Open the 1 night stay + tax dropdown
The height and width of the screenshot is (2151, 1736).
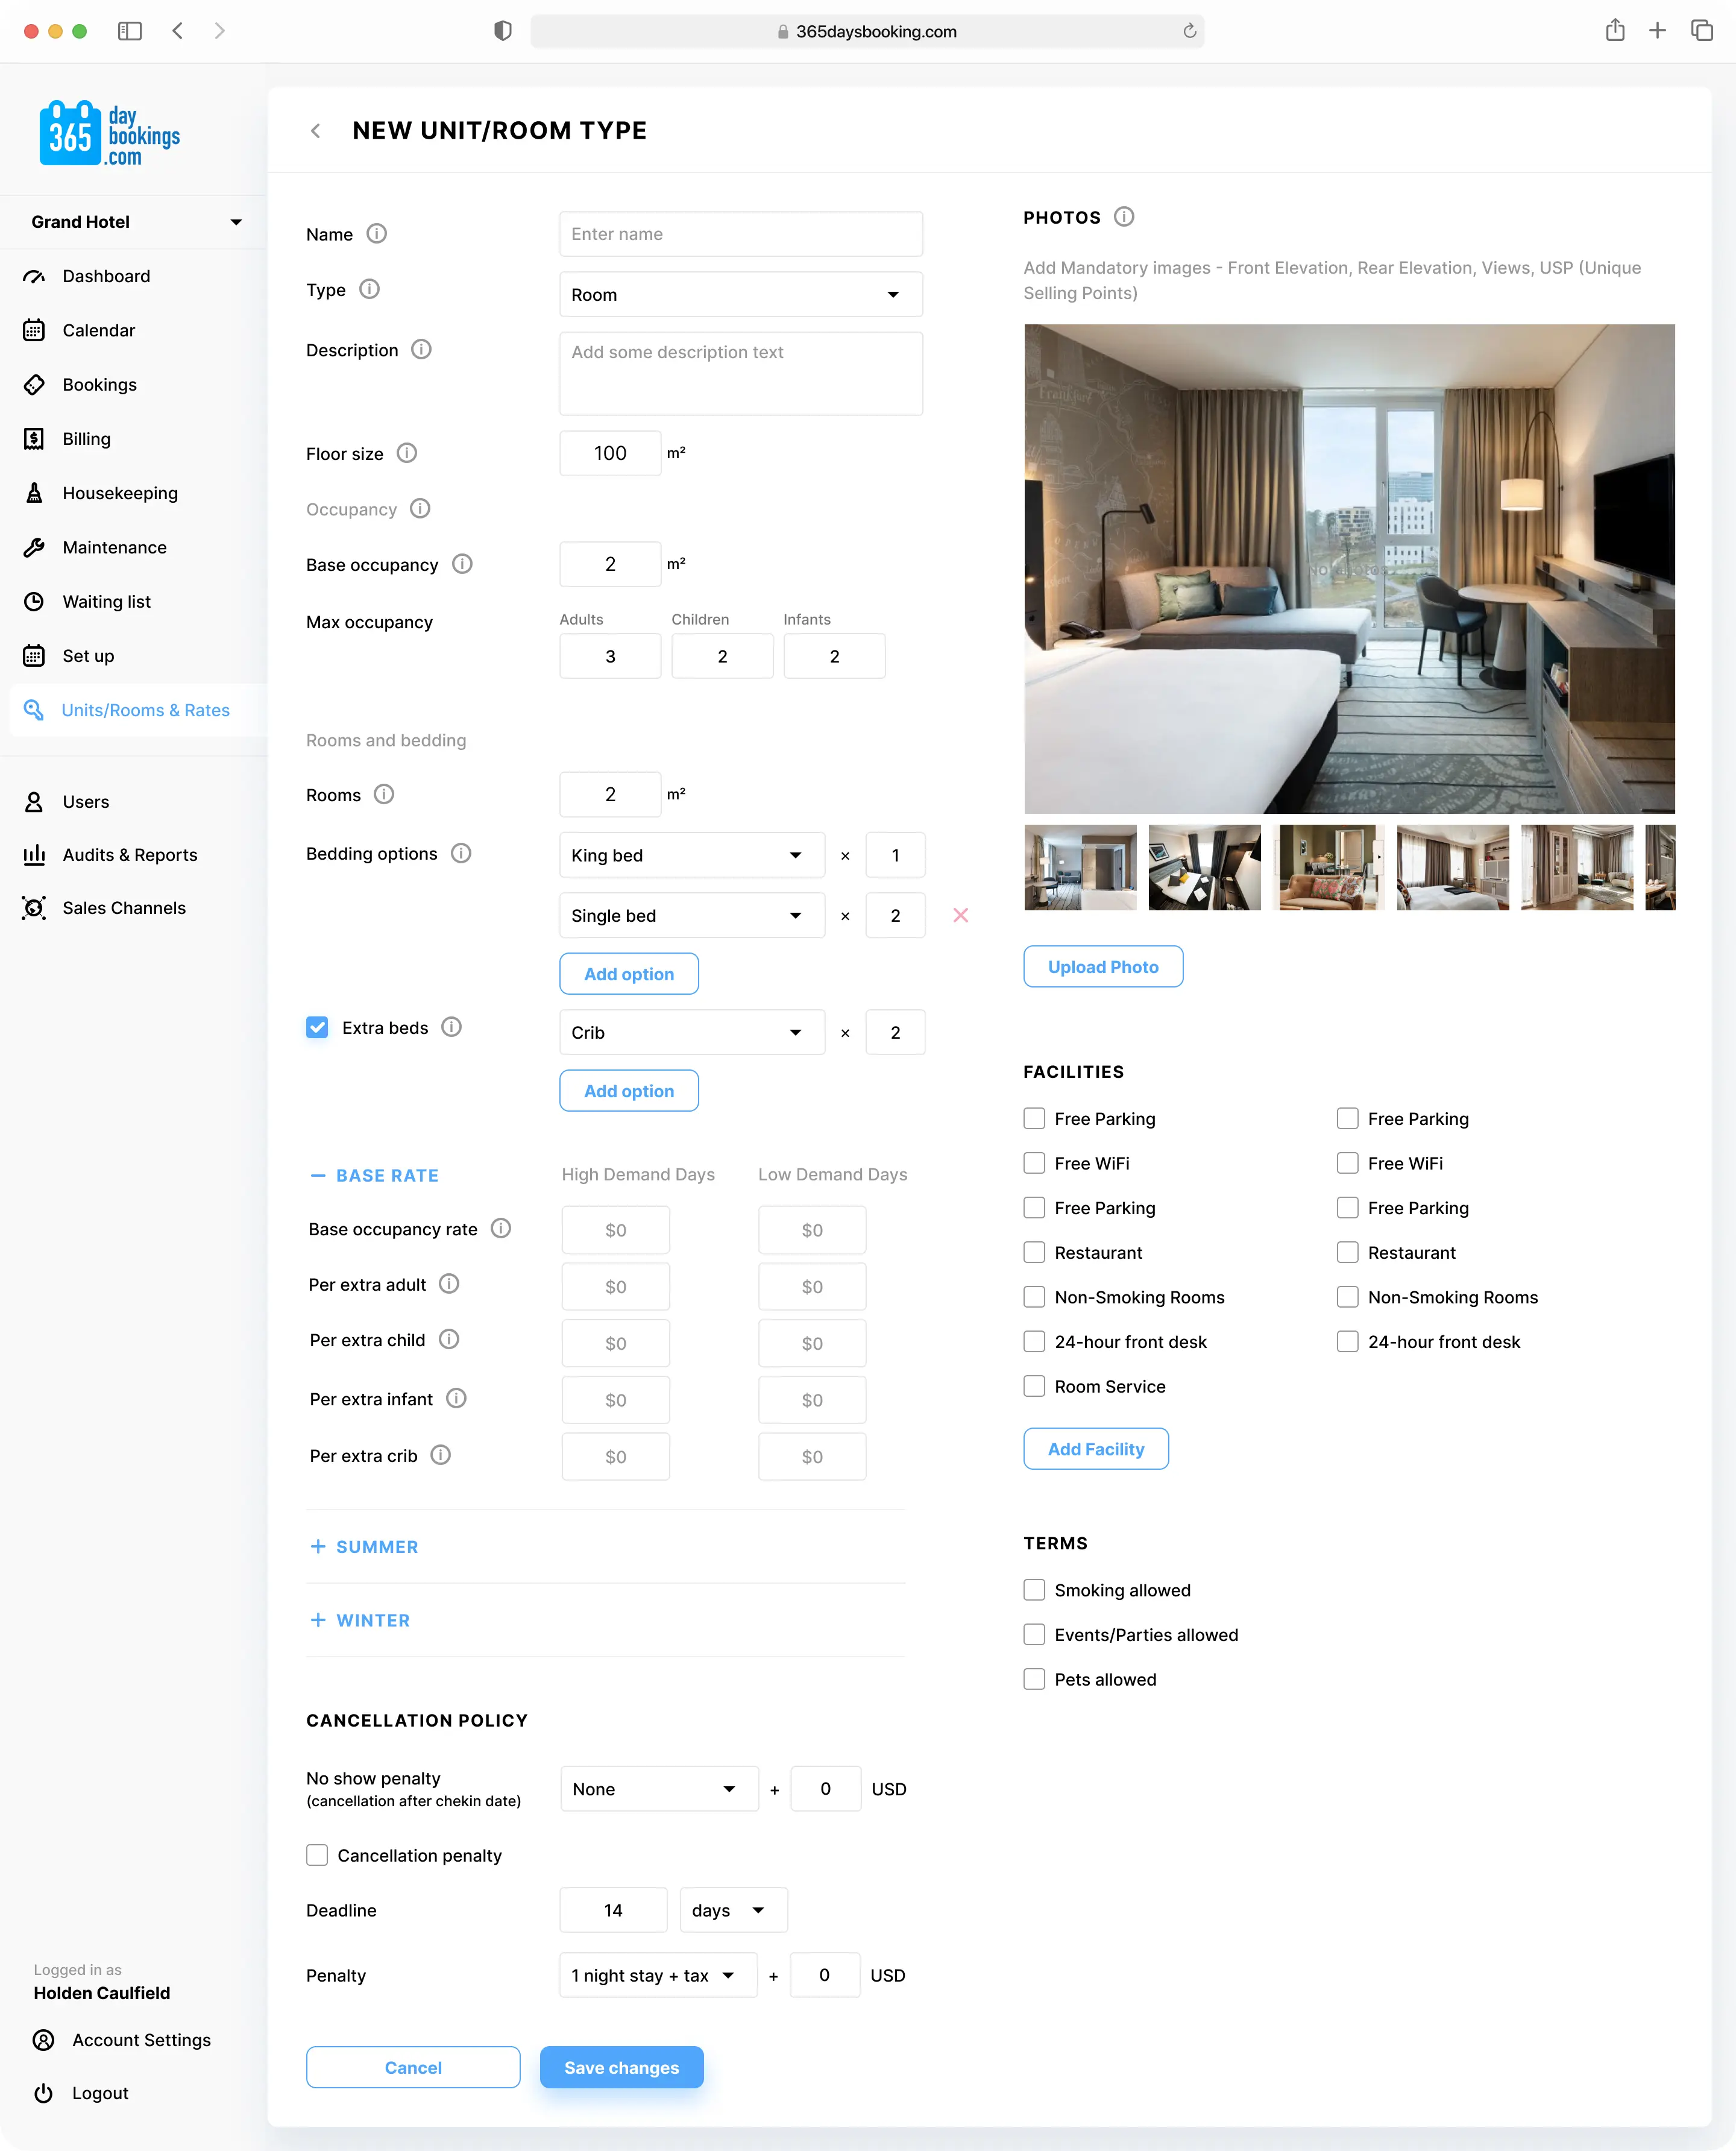point(658,1975)
